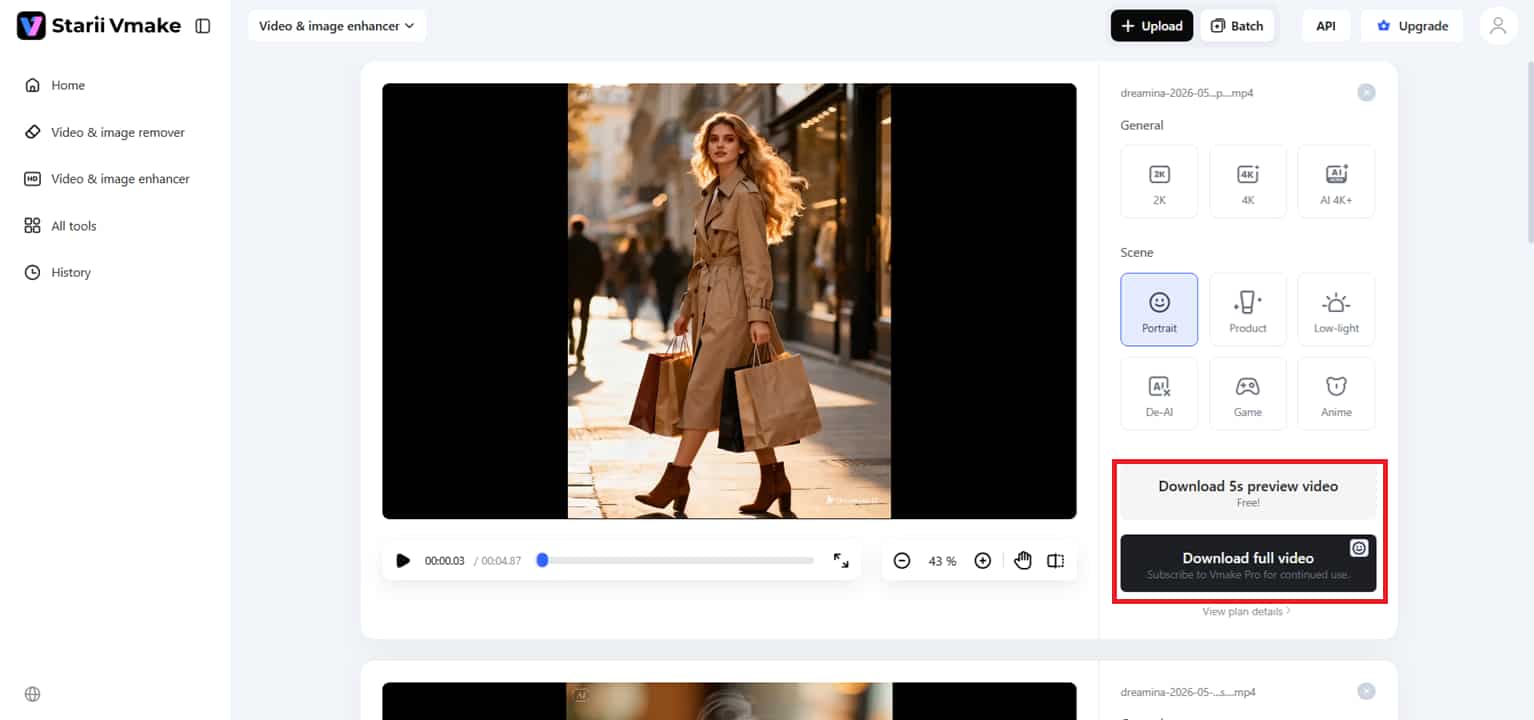Screen dimensions: 1534x720
Task: Click the video preview of the woman
Action: (x=729, y=301)
